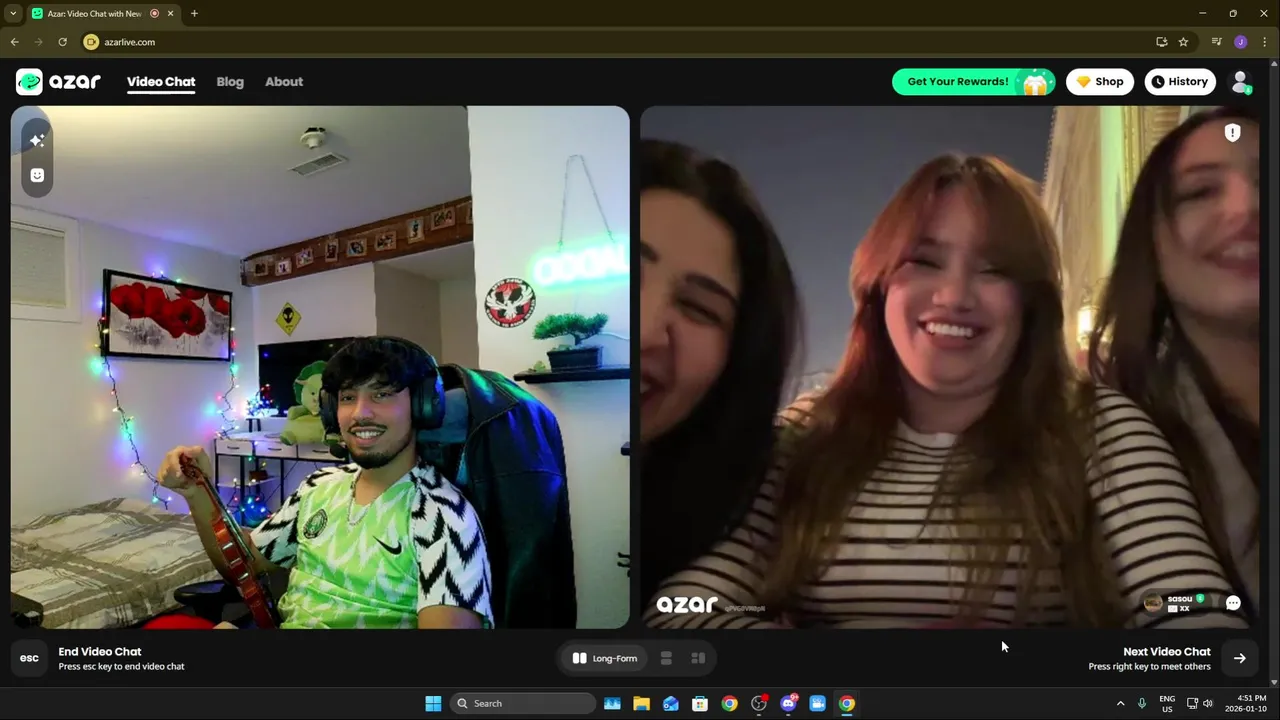The height and width of the screenshot is (720, 1280).
Task: Click the taskbar Search box
Action: [523, 704]
